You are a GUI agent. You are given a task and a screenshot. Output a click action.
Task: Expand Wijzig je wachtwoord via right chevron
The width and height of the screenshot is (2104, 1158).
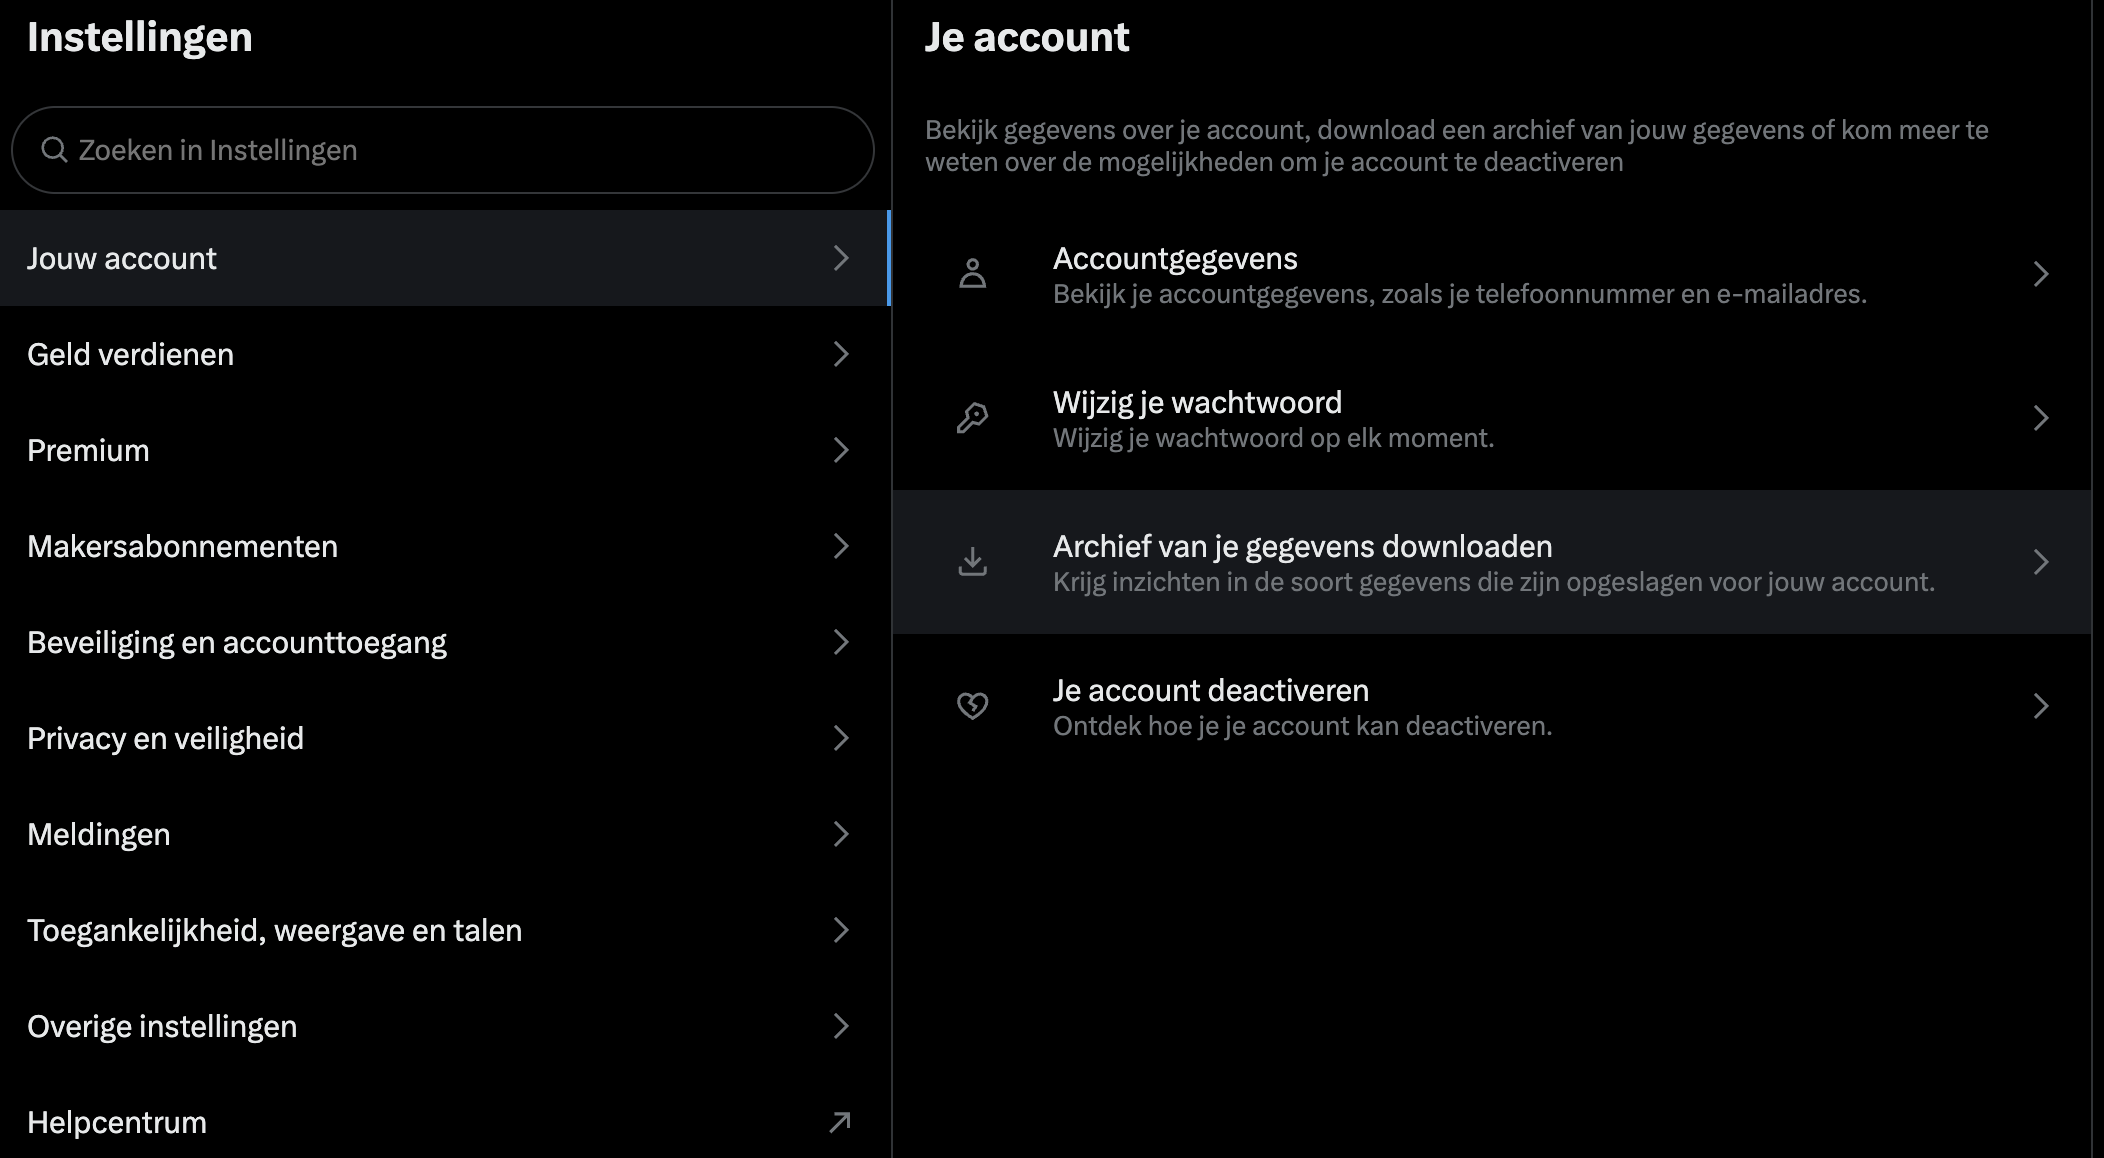[2041, 418]
